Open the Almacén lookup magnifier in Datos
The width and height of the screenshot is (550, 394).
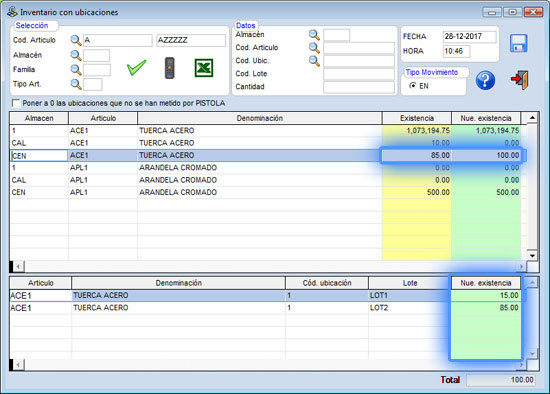[x=314, y=35]
